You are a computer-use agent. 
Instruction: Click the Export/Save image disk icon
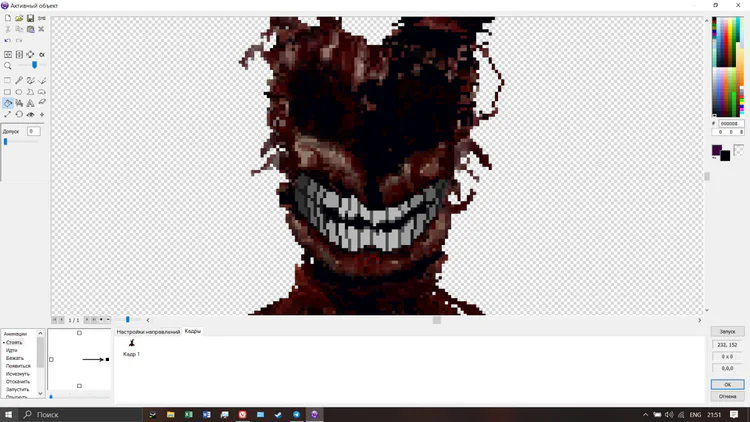pyautogui.click(x=30, y=18)
